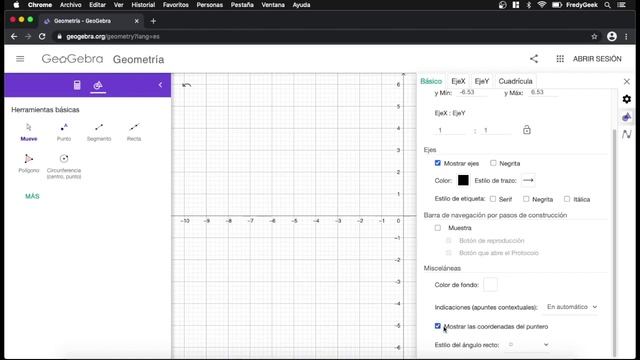Bookmark this page with the star
640x360 pixels.
594,36
